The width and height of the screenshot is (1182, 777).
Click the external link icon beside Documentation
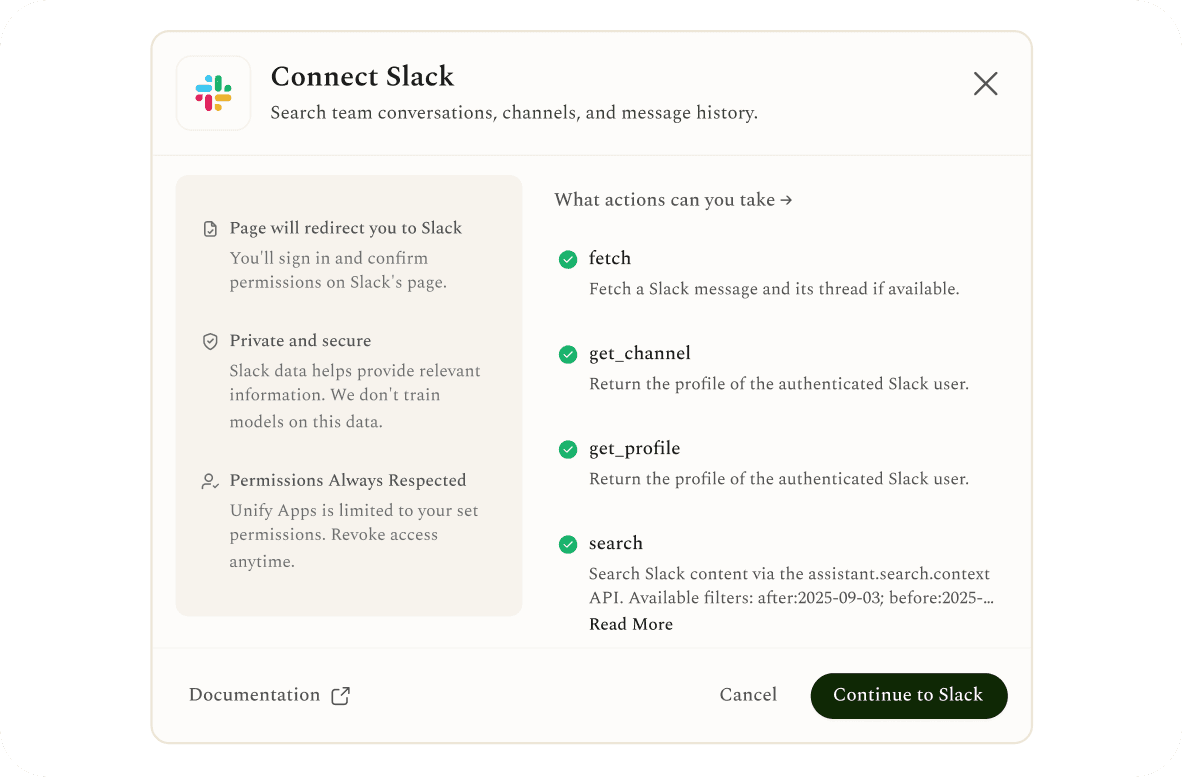coord(341,695)
